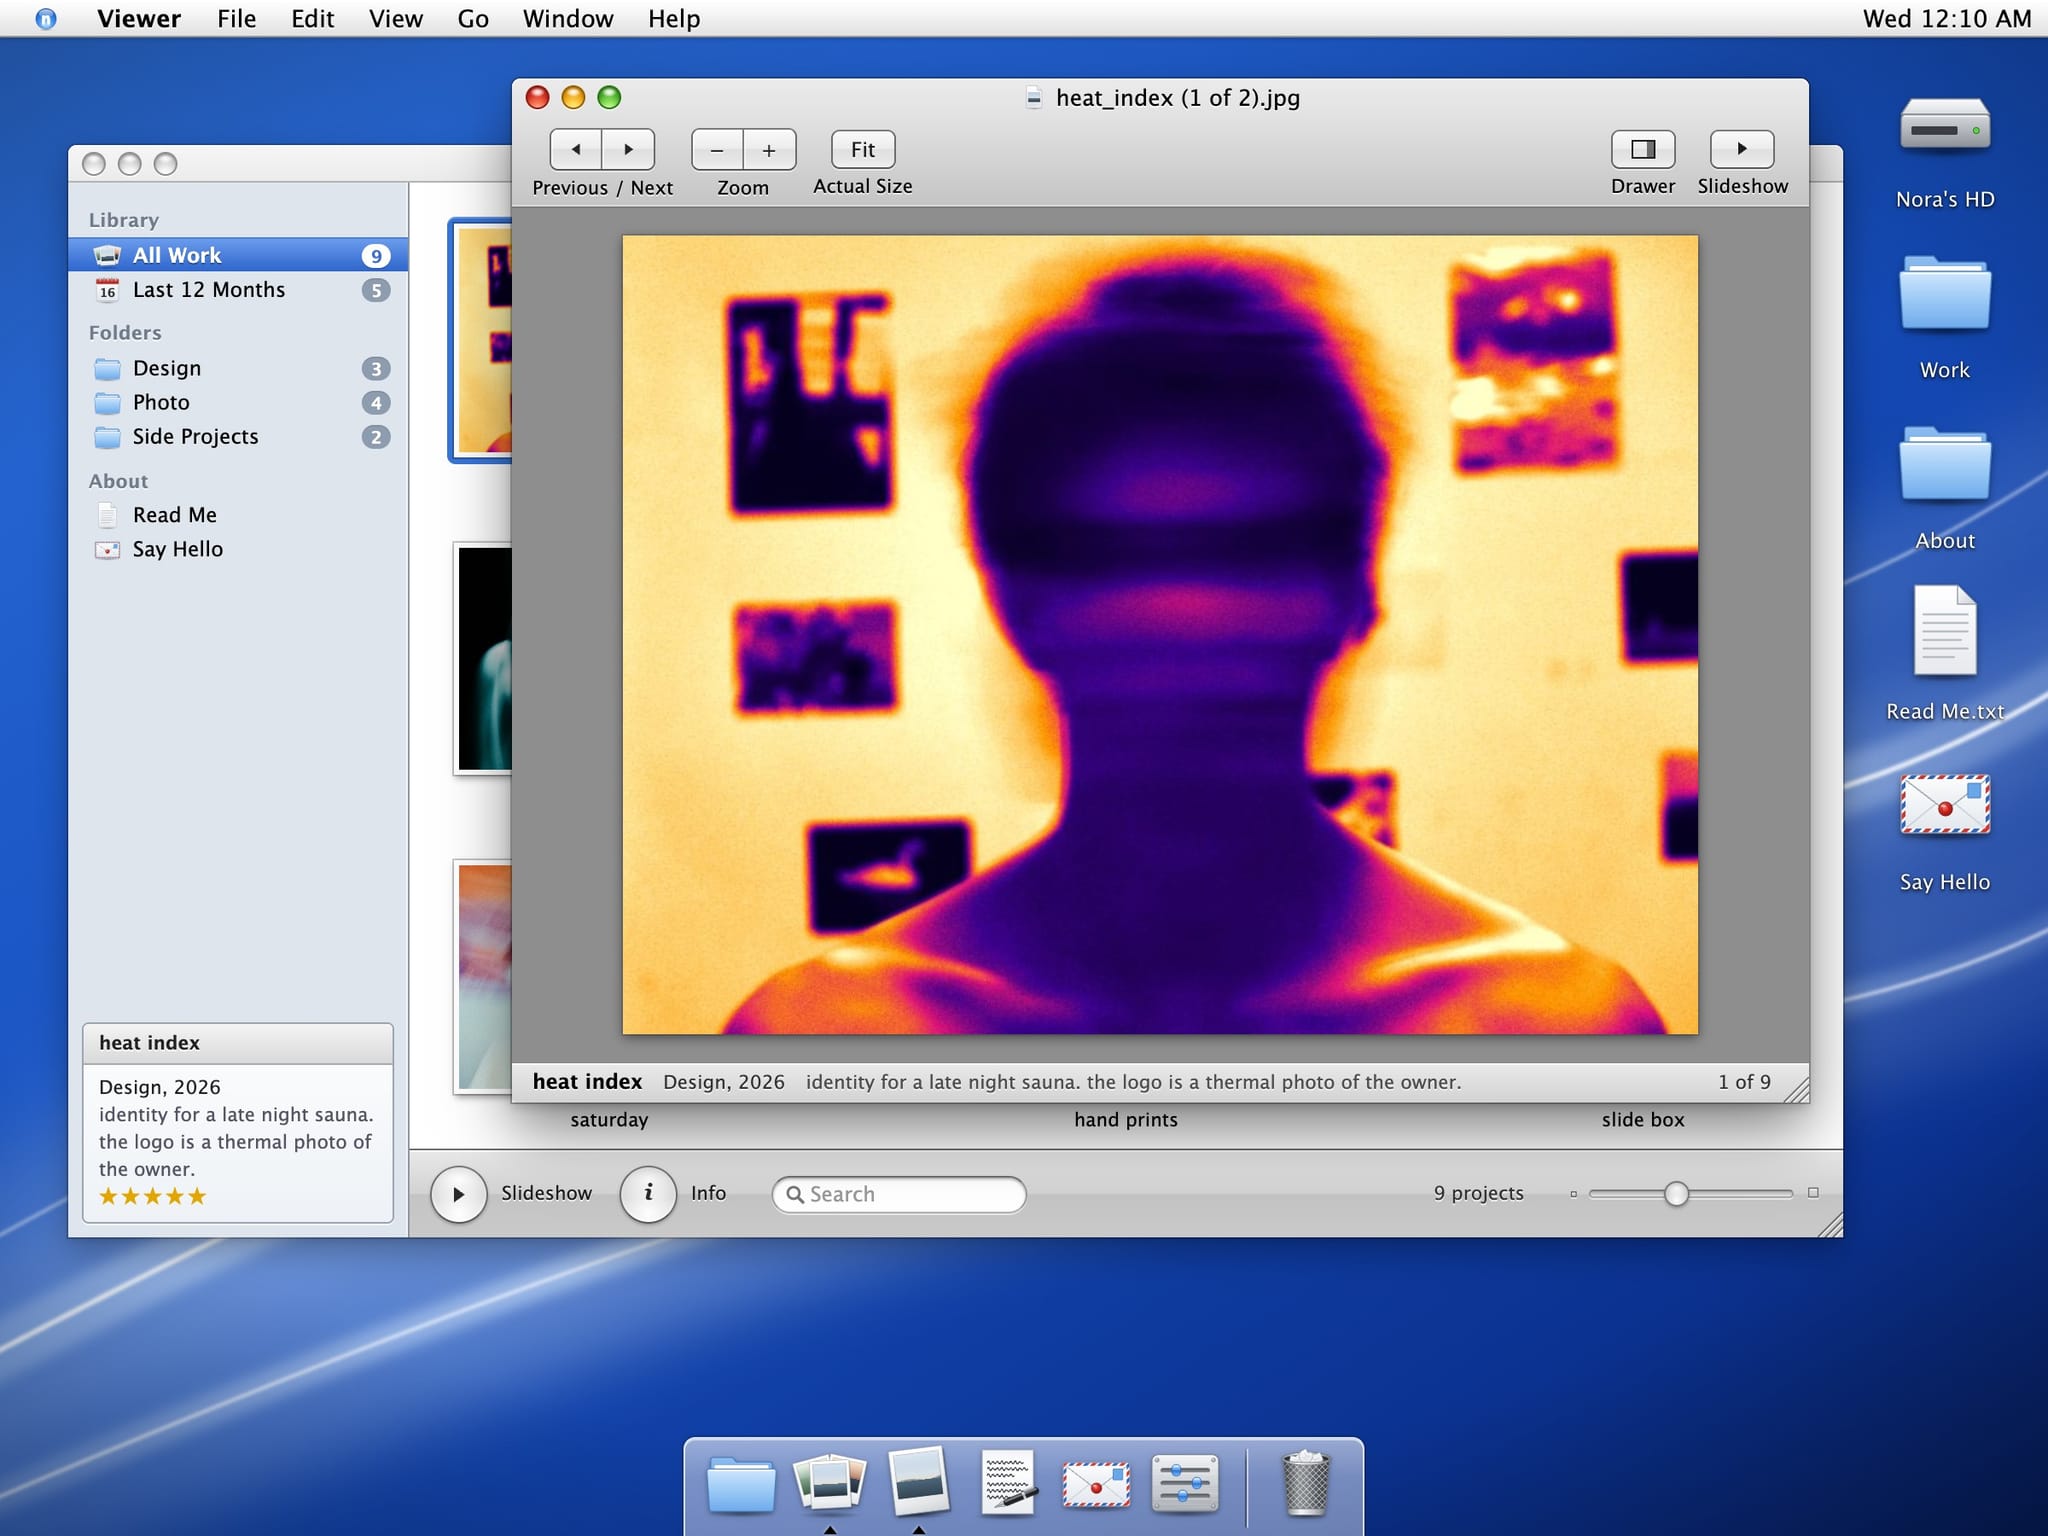Open the folder icon in the Dock

click(741, 1485)
